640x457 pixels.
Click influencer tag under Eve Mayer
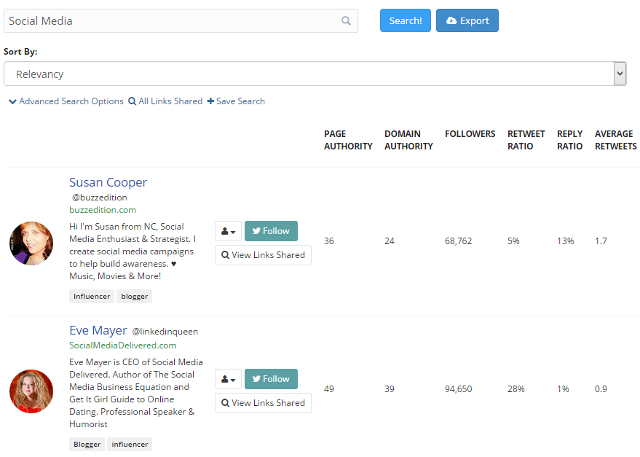tap(130, 444)
